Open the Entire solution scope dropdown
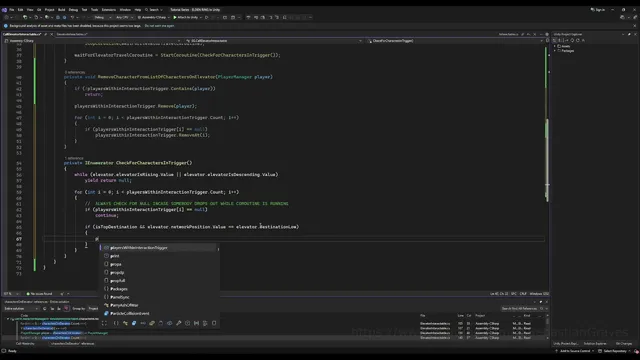 point(21,309)
